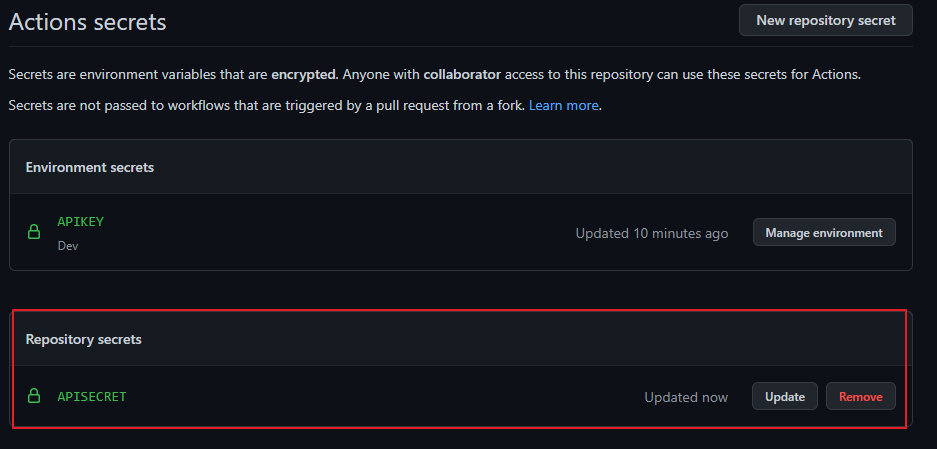Click the lock icon beside APISECRET
937x449 pixels.
click(x=34, y=397)
